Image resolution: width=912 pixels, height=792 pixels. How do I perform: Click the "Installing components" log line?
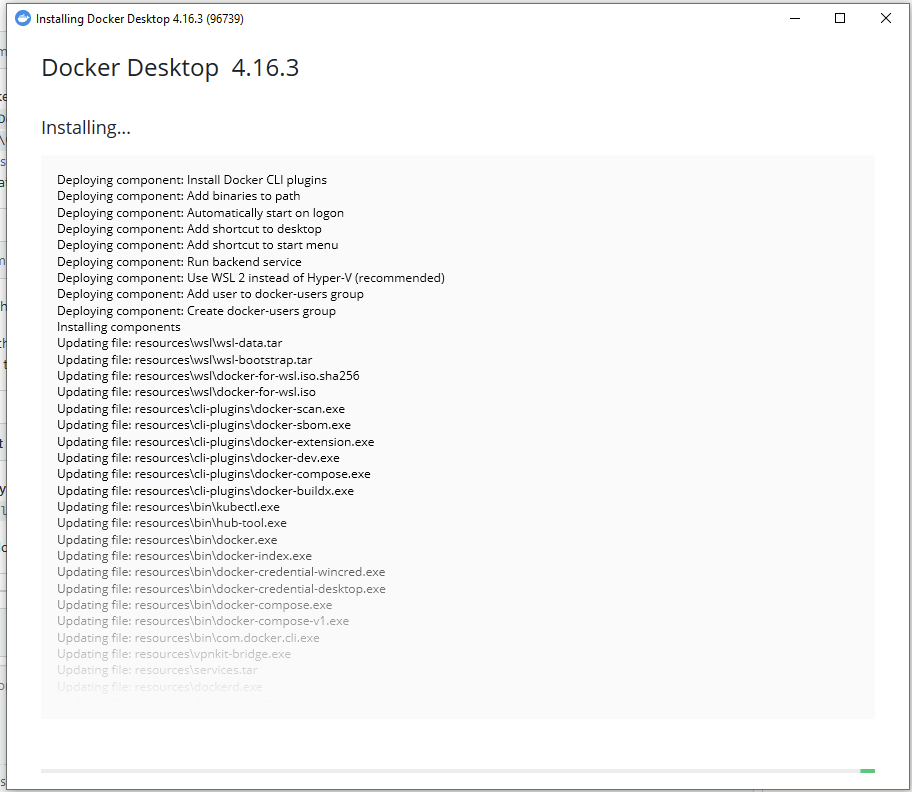(117, 326)
